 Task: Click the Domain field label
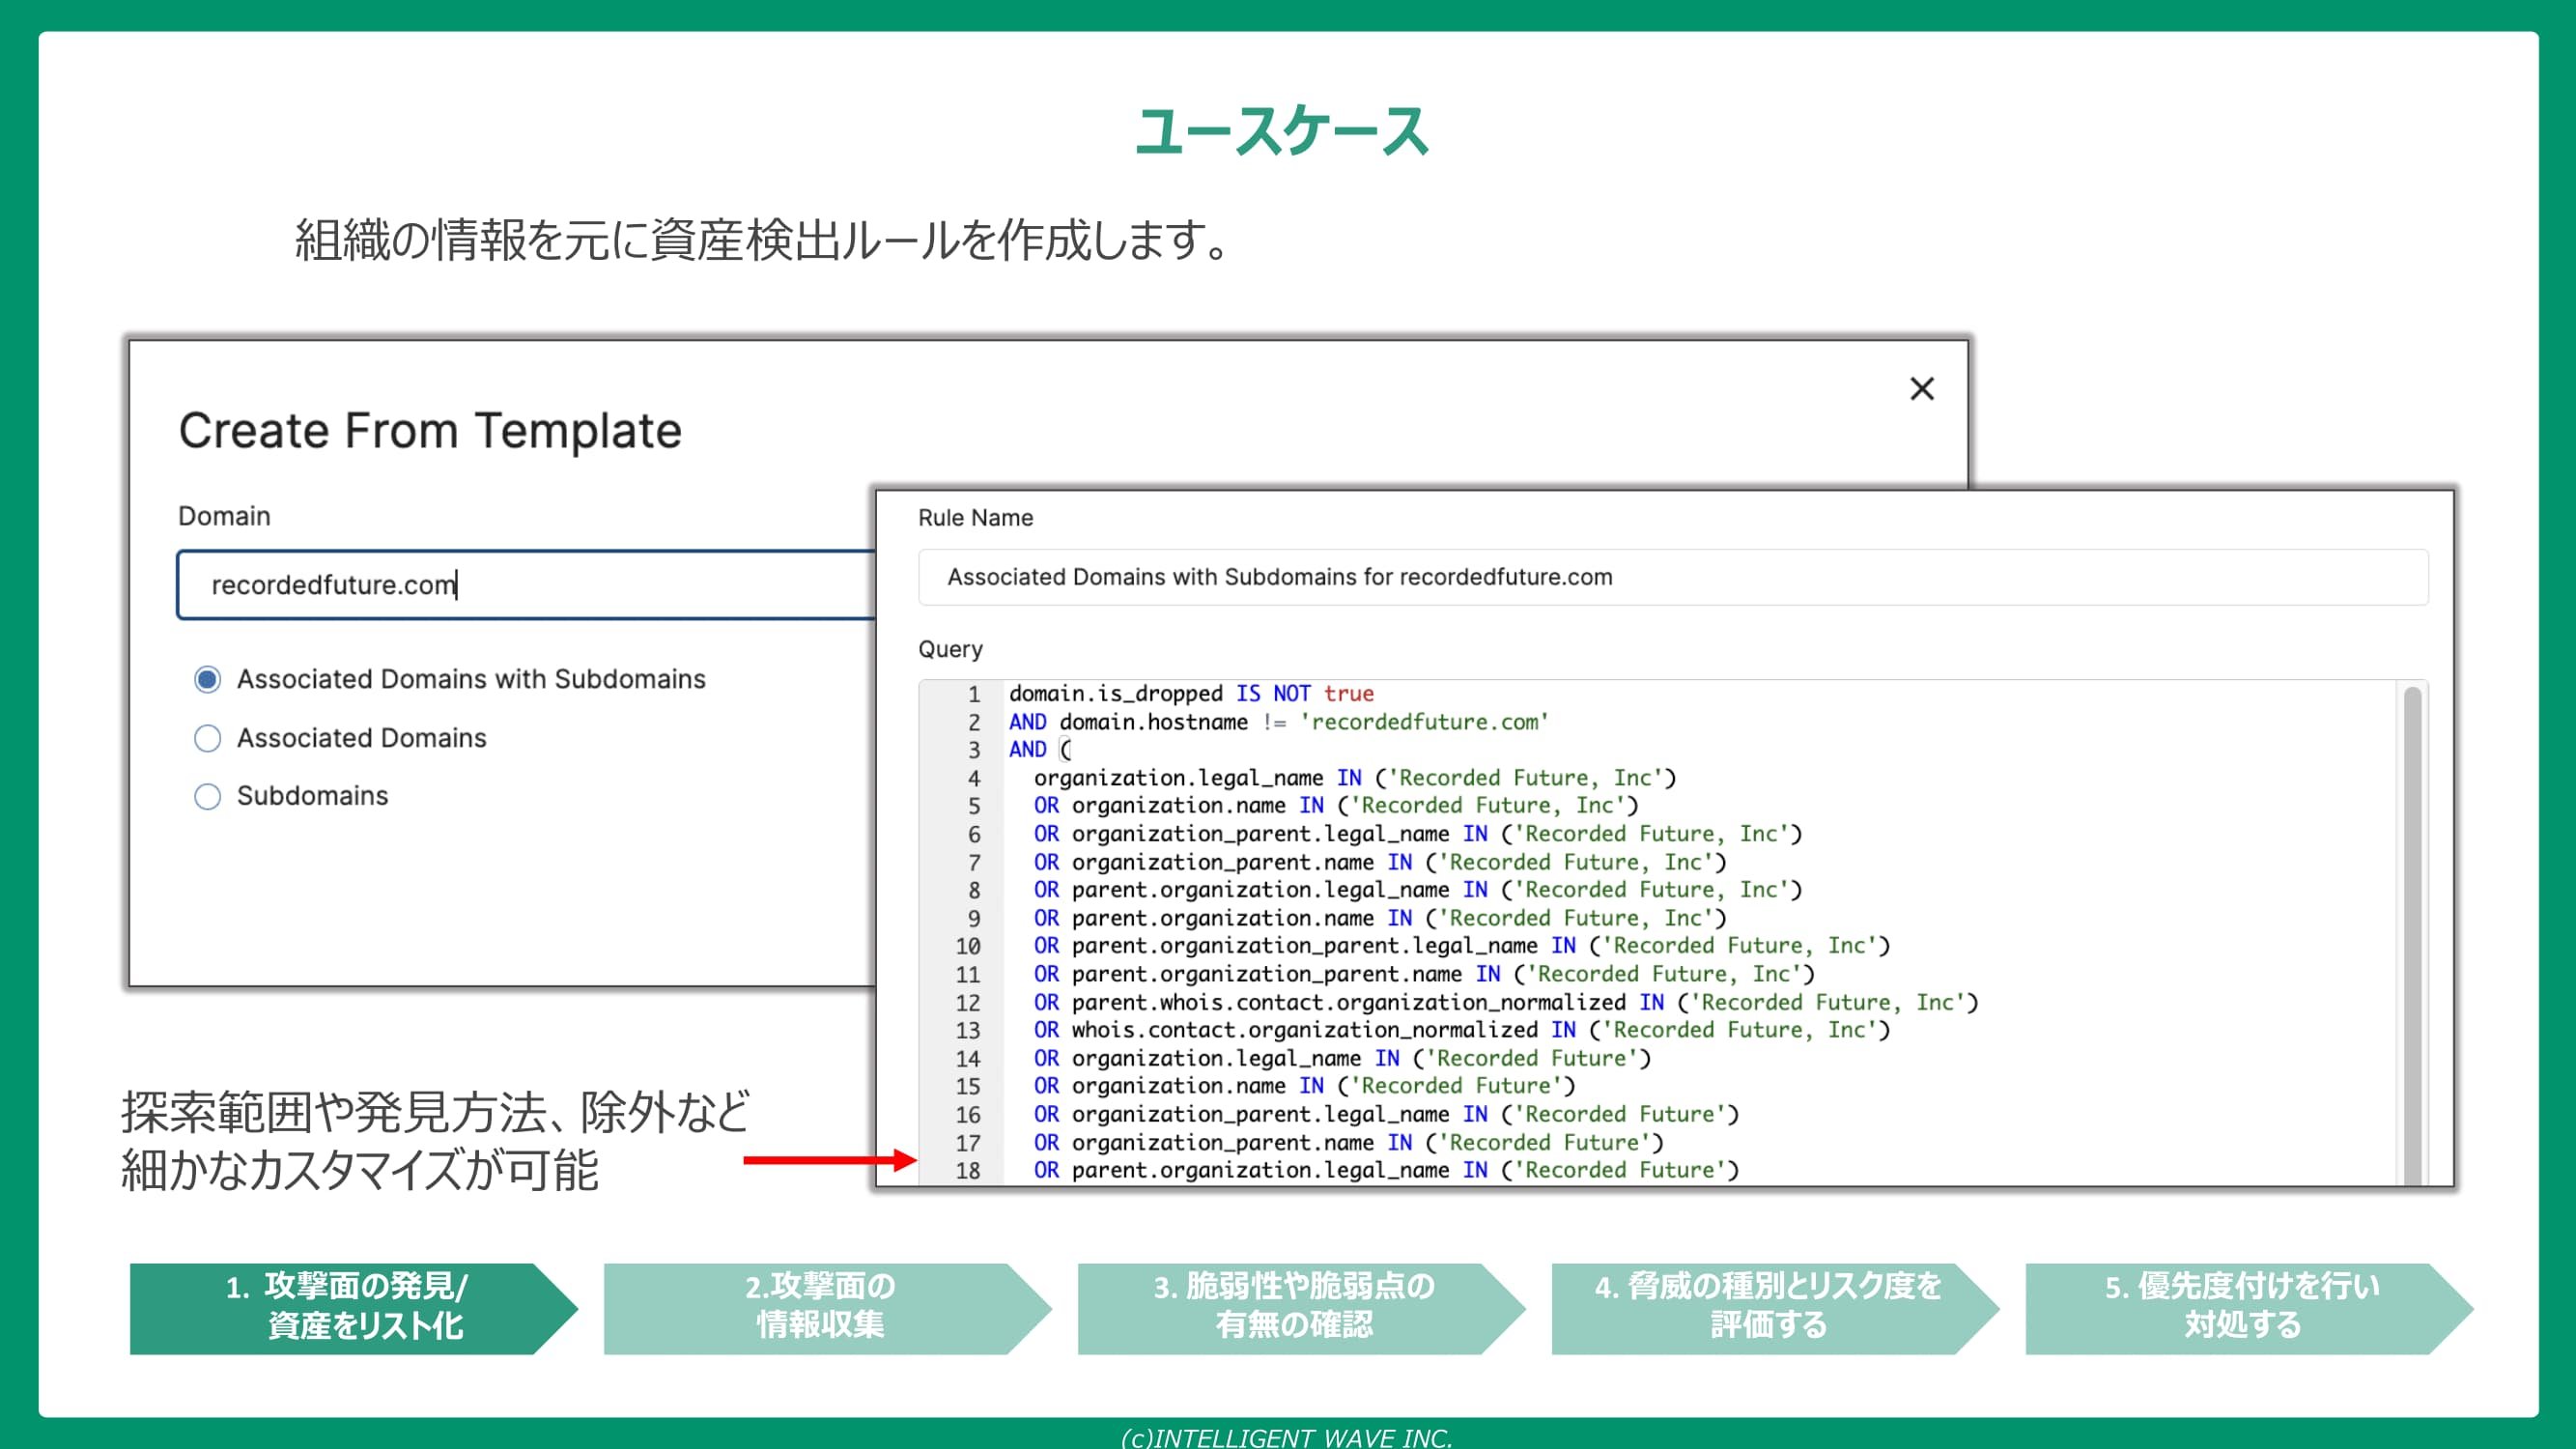click(224, 516)
